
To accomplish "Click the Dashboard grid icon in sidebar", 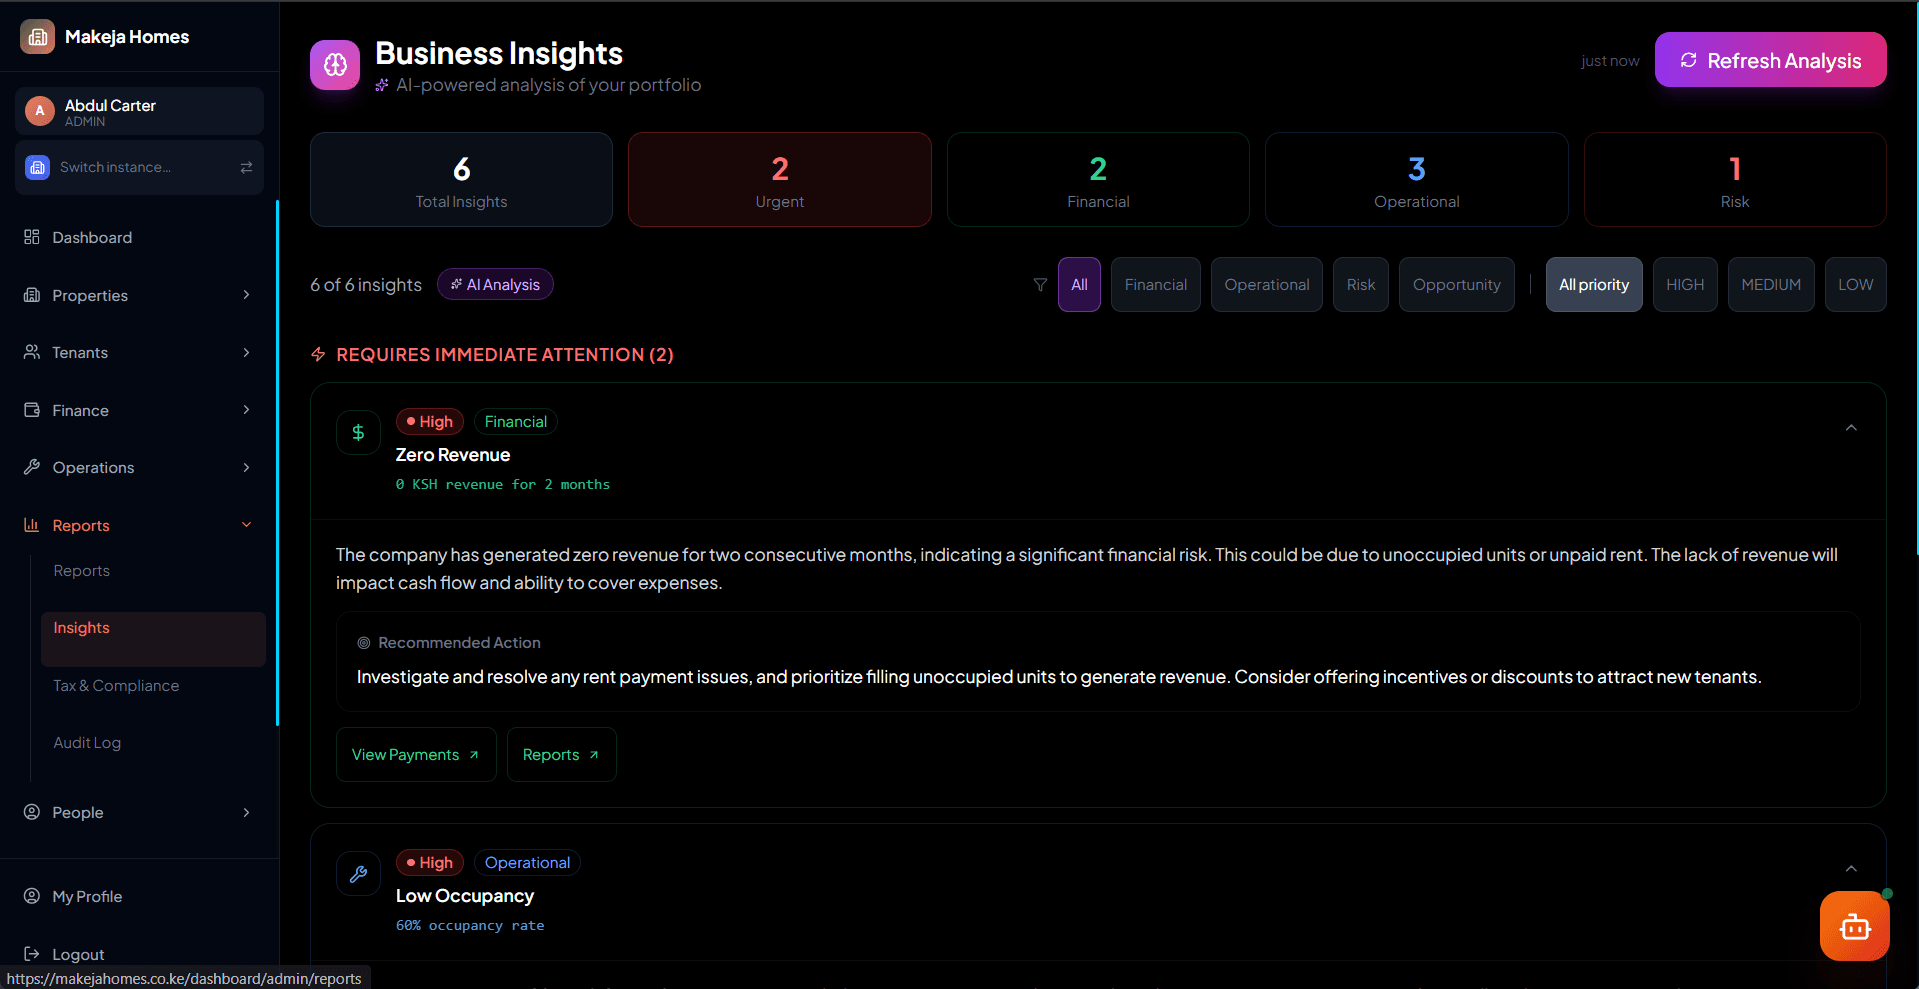I will coord(32,237).
